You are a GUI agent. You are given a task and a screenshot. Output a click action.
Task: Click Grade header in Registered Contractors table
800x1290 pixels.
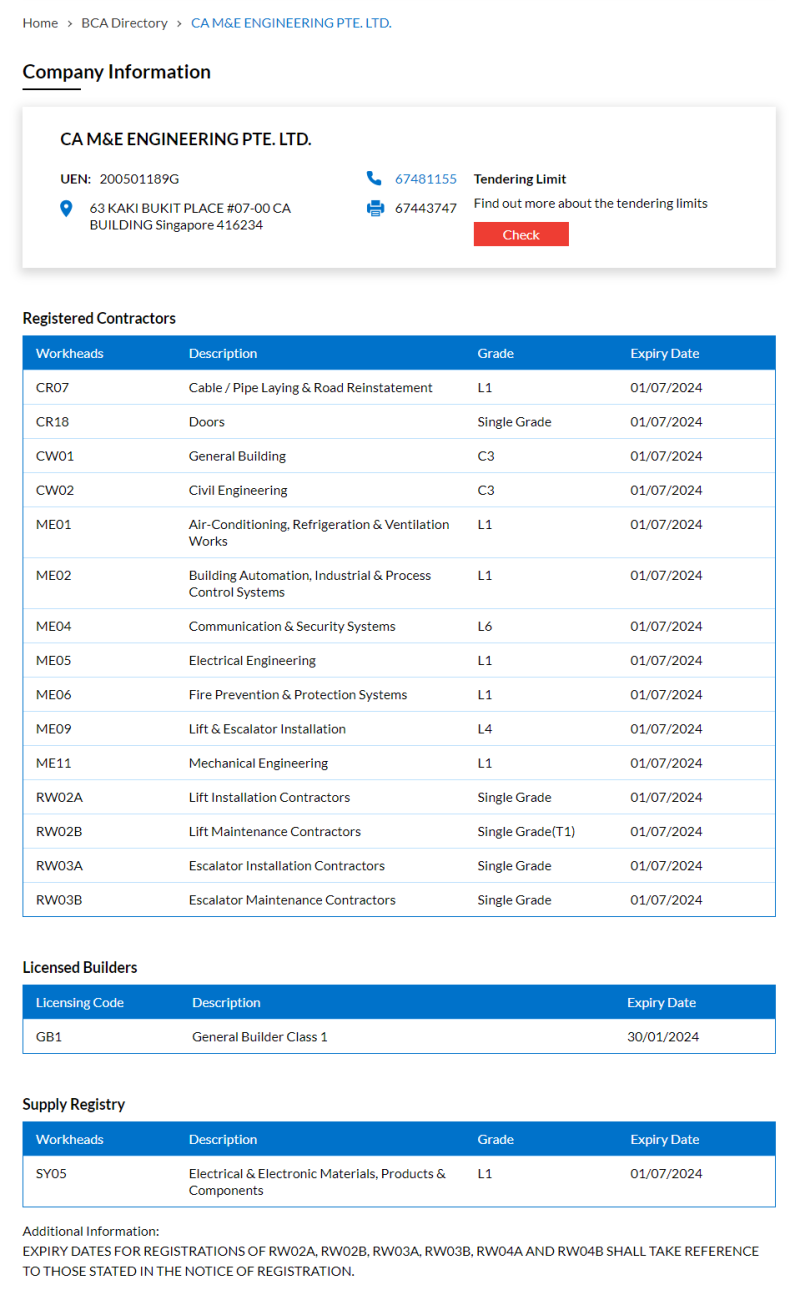[x=495, y=353]
